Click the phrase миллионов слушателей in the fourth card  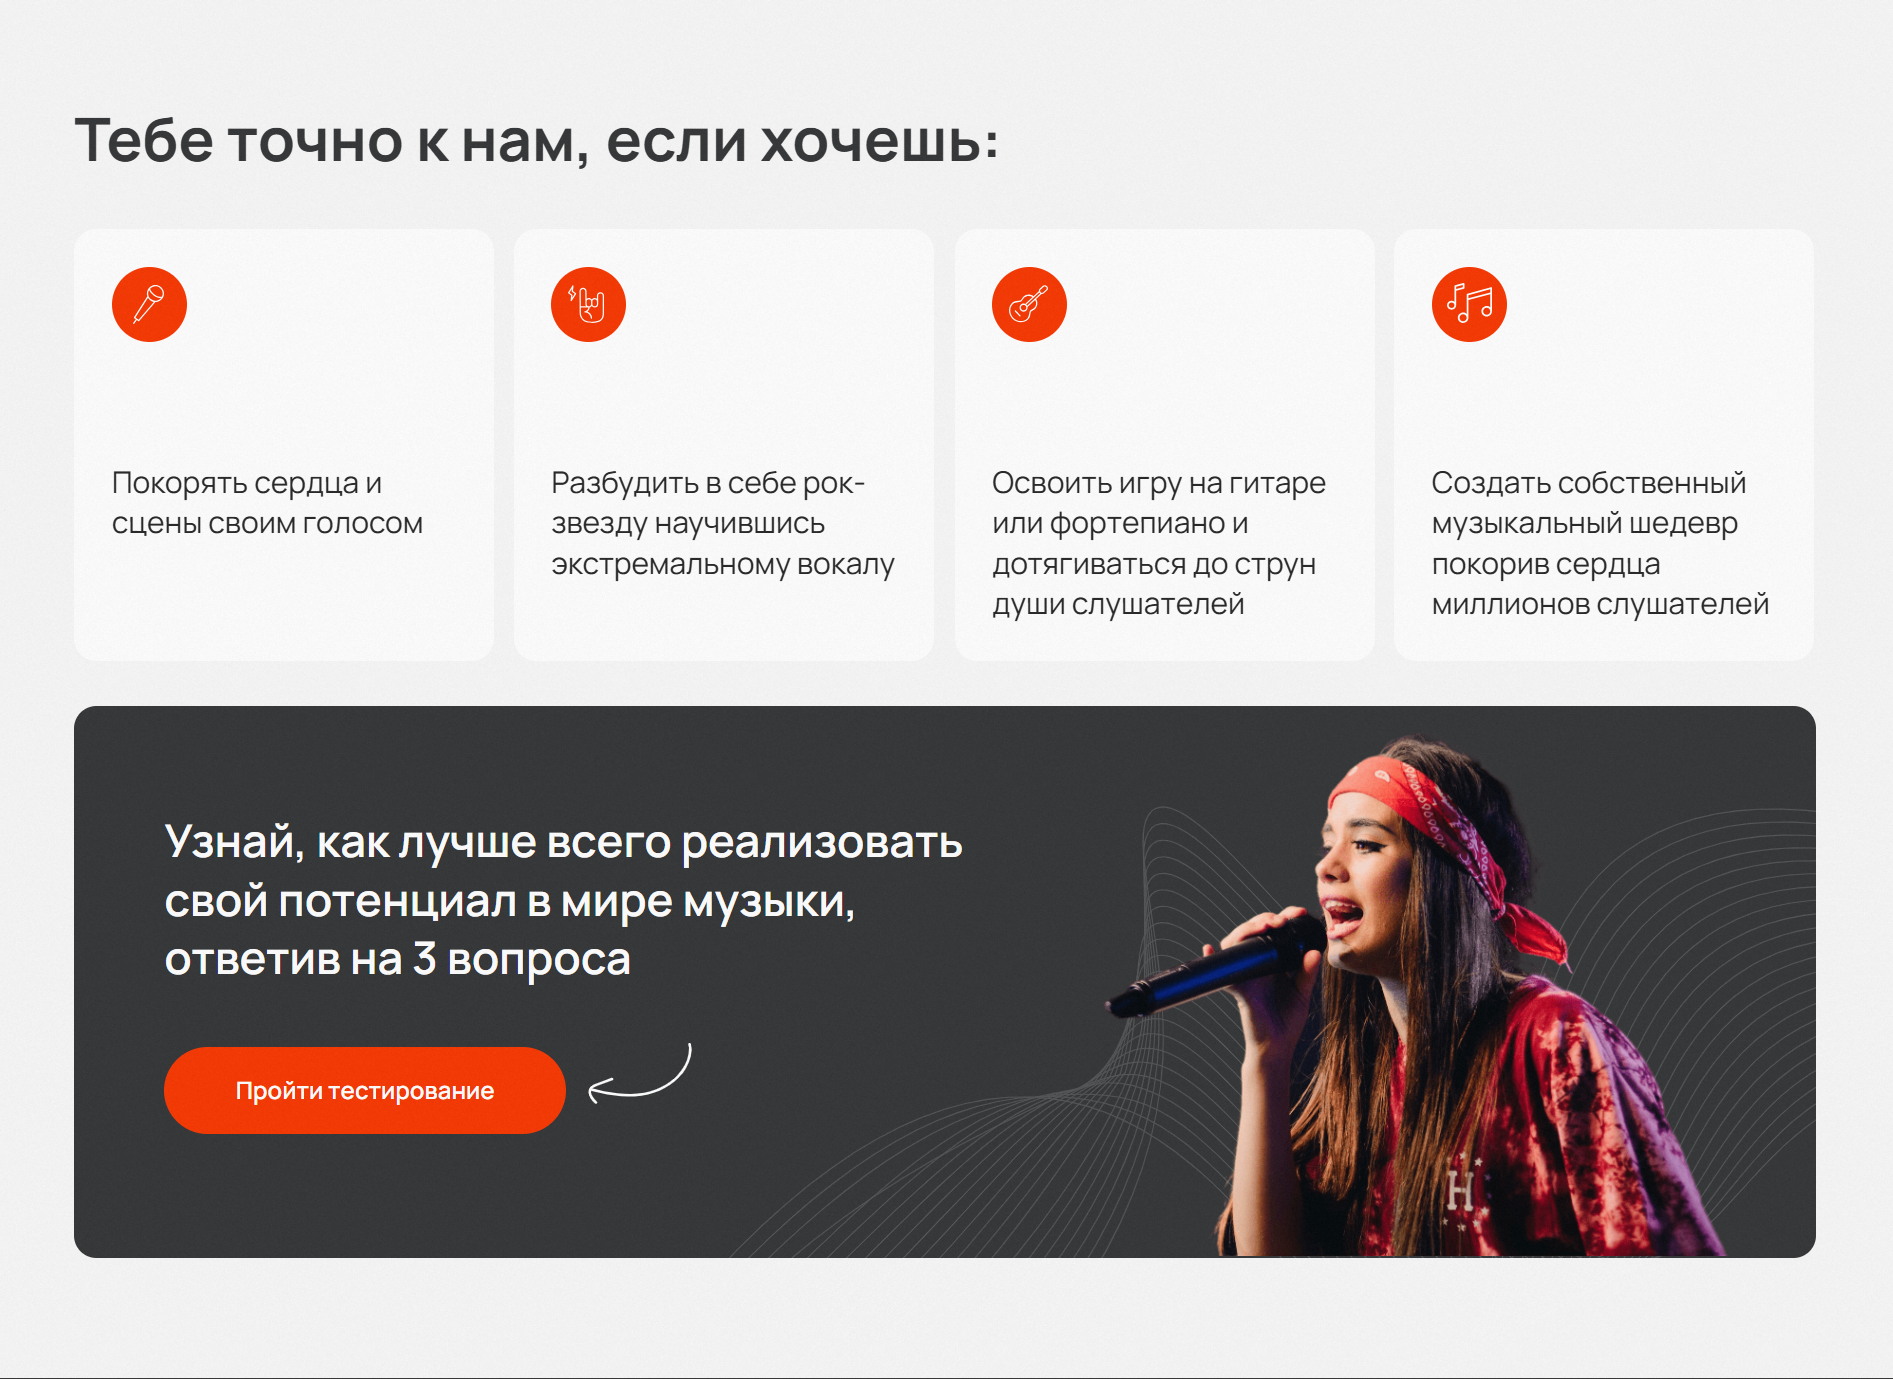pyautogui.click(x=1600, y=604)
